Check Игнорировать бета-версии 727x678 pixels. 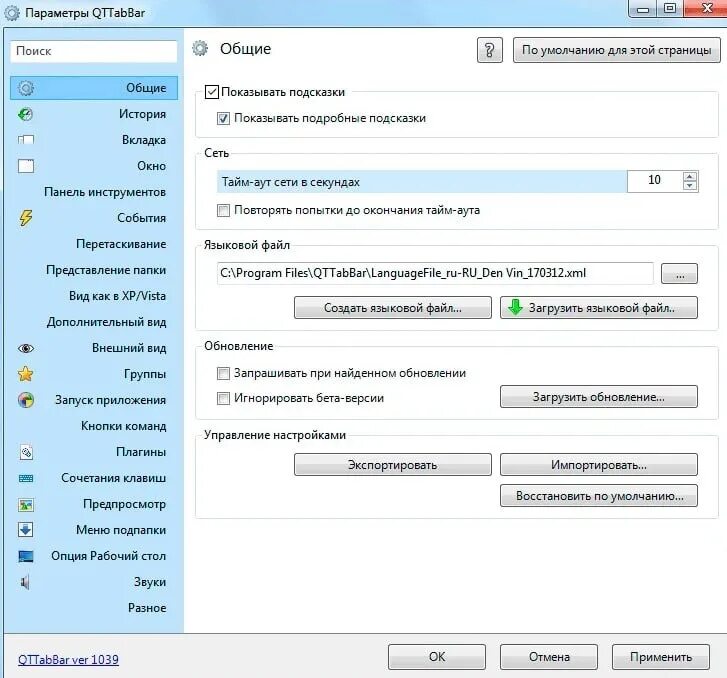223,398
